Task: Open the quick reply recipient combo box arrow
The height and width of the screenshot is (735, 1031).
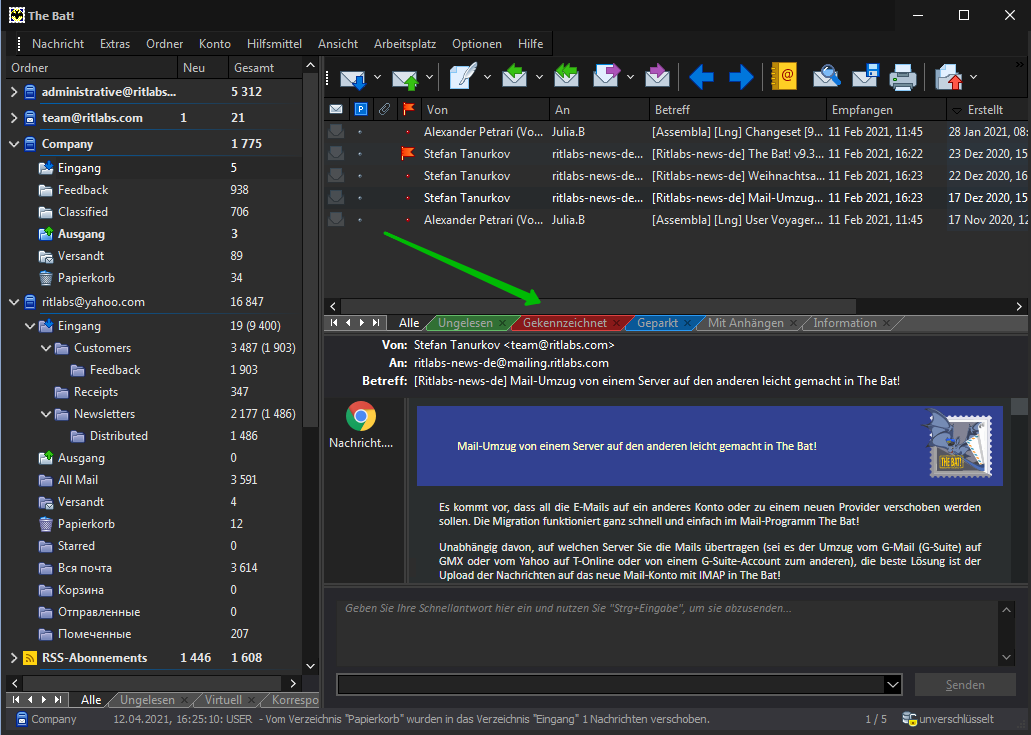Action: click(892, 685)
